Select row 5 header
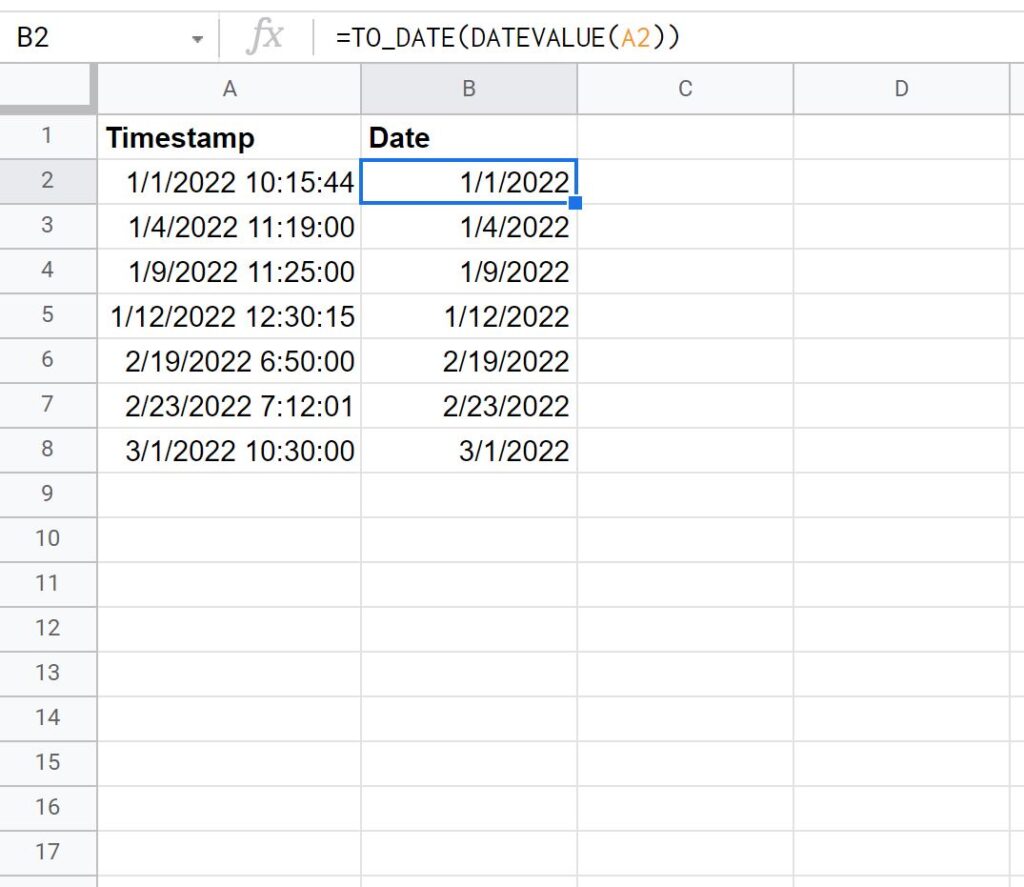This screenshot has width=1024, height=887. coord(47,316)
